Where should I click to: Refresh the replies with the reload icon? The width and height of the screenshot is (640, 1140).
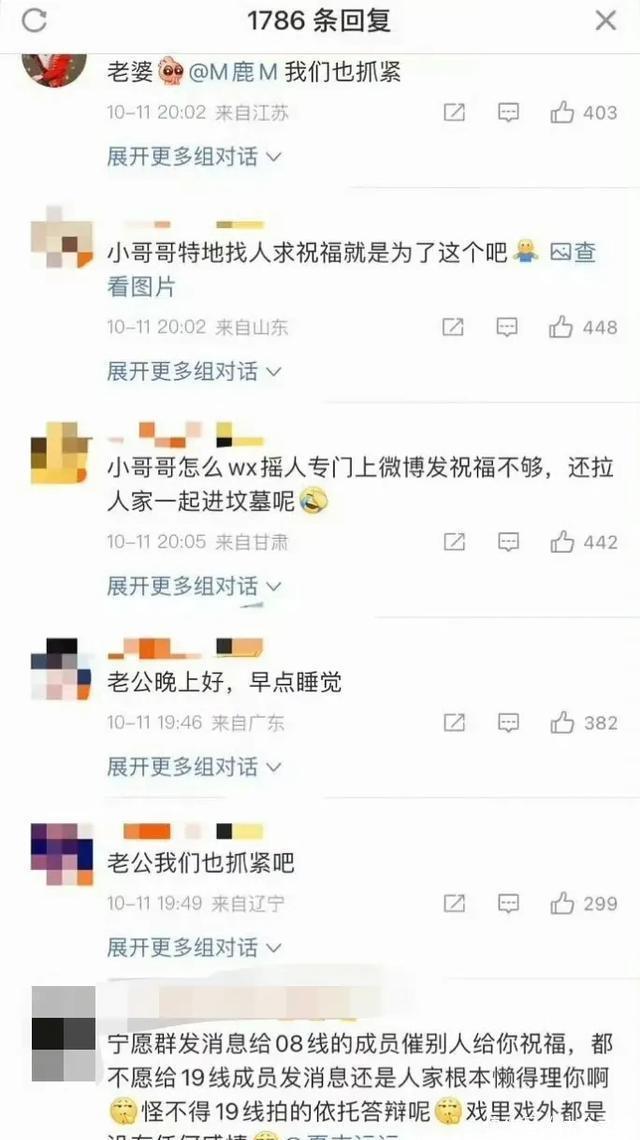tap(33, 20)
